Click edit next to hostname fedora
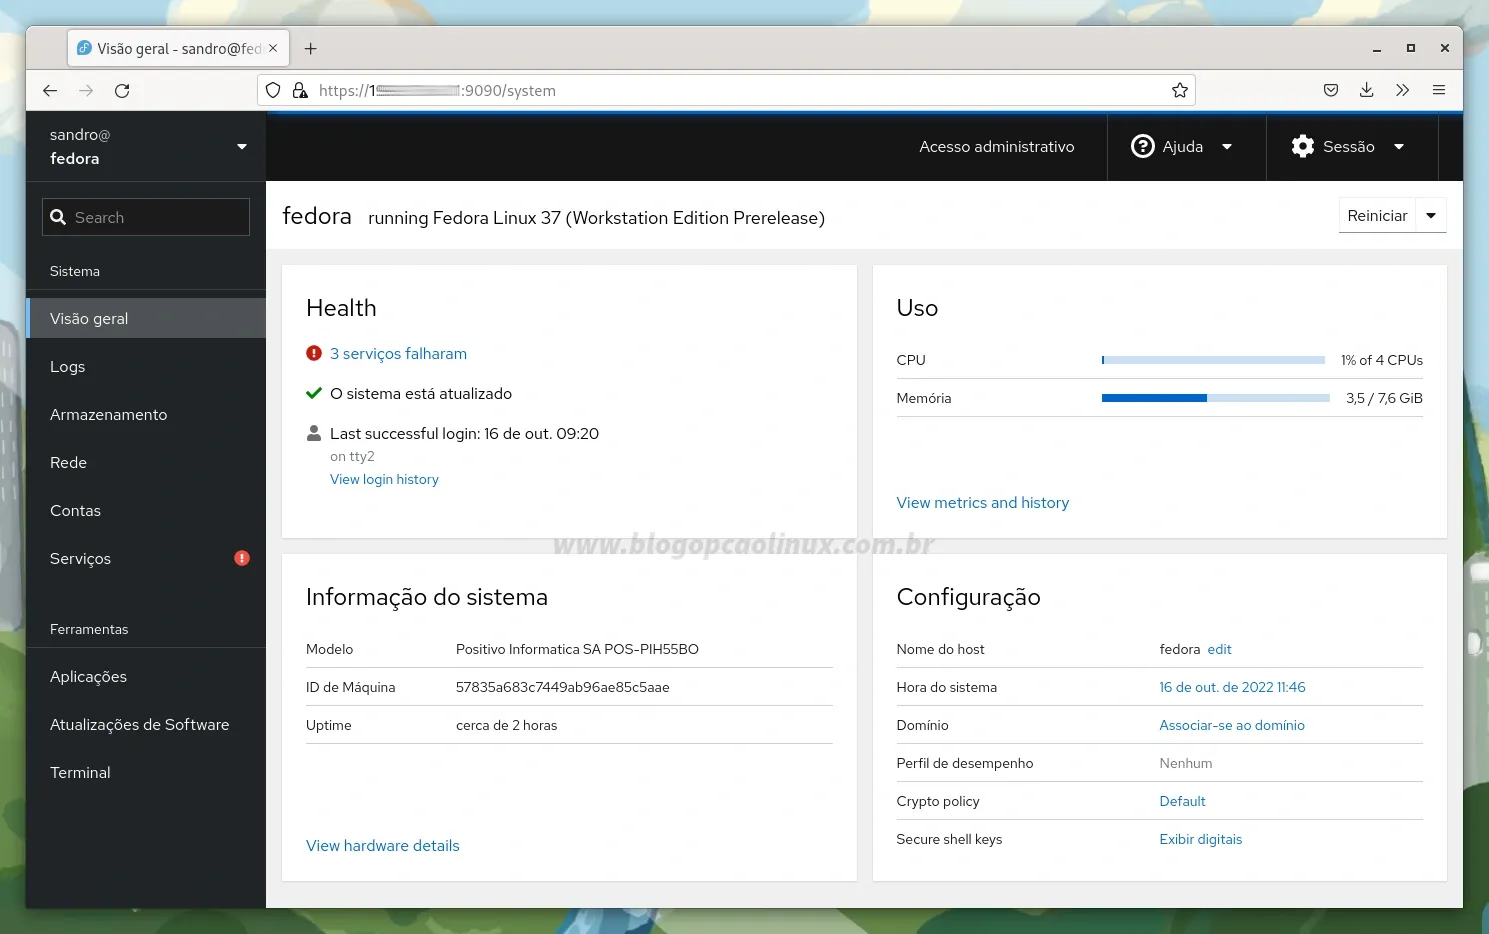 point(1219,649)
